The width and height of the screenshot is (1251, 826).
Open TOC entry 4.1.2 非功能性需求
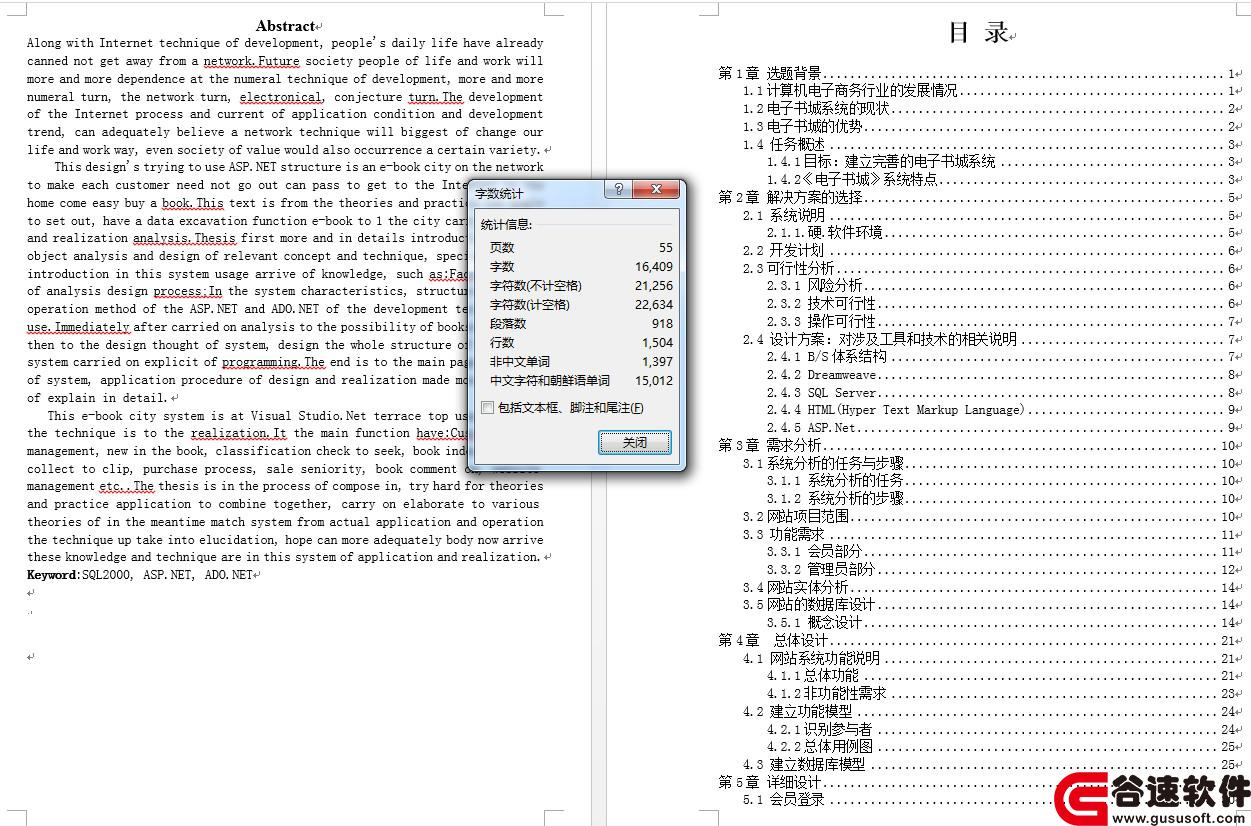pos(1003,694)
